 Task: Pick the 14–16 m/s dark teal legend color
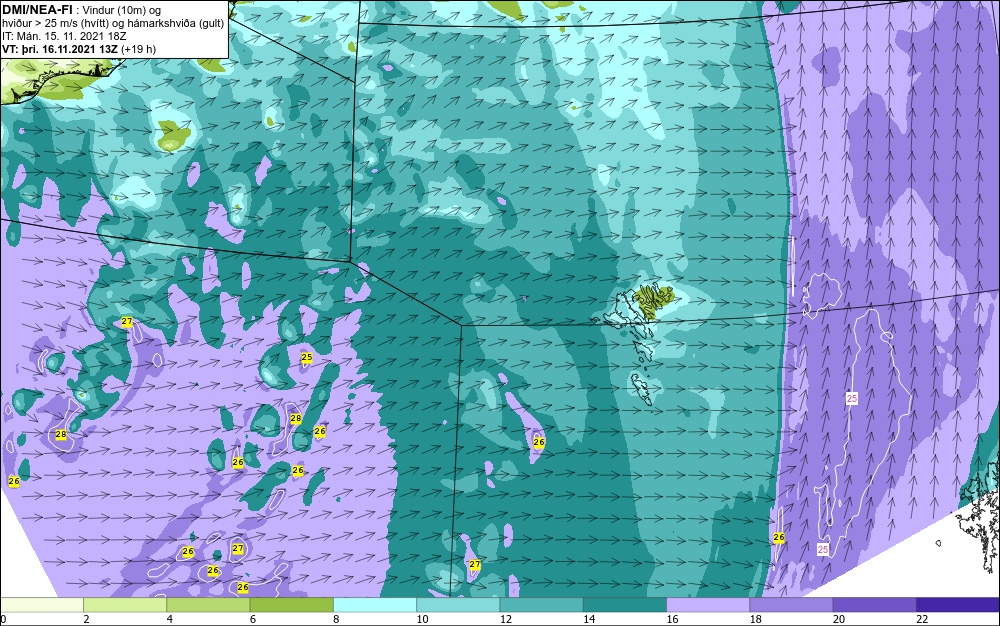[x=625, y=604]
